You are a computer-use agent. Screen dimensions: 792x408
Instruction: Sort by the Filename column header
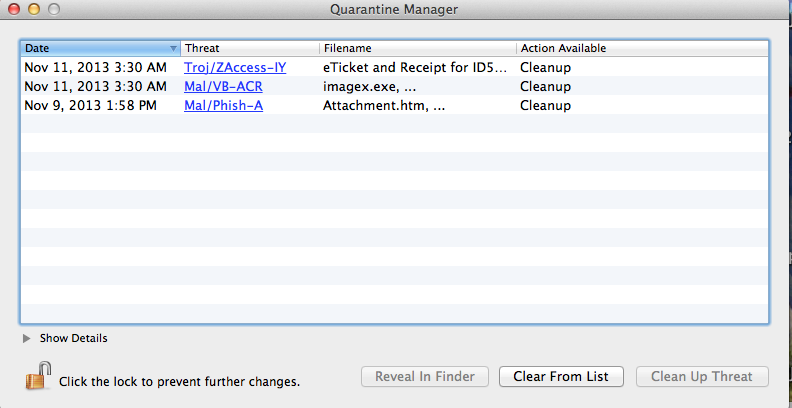click(x=418, y=48)
